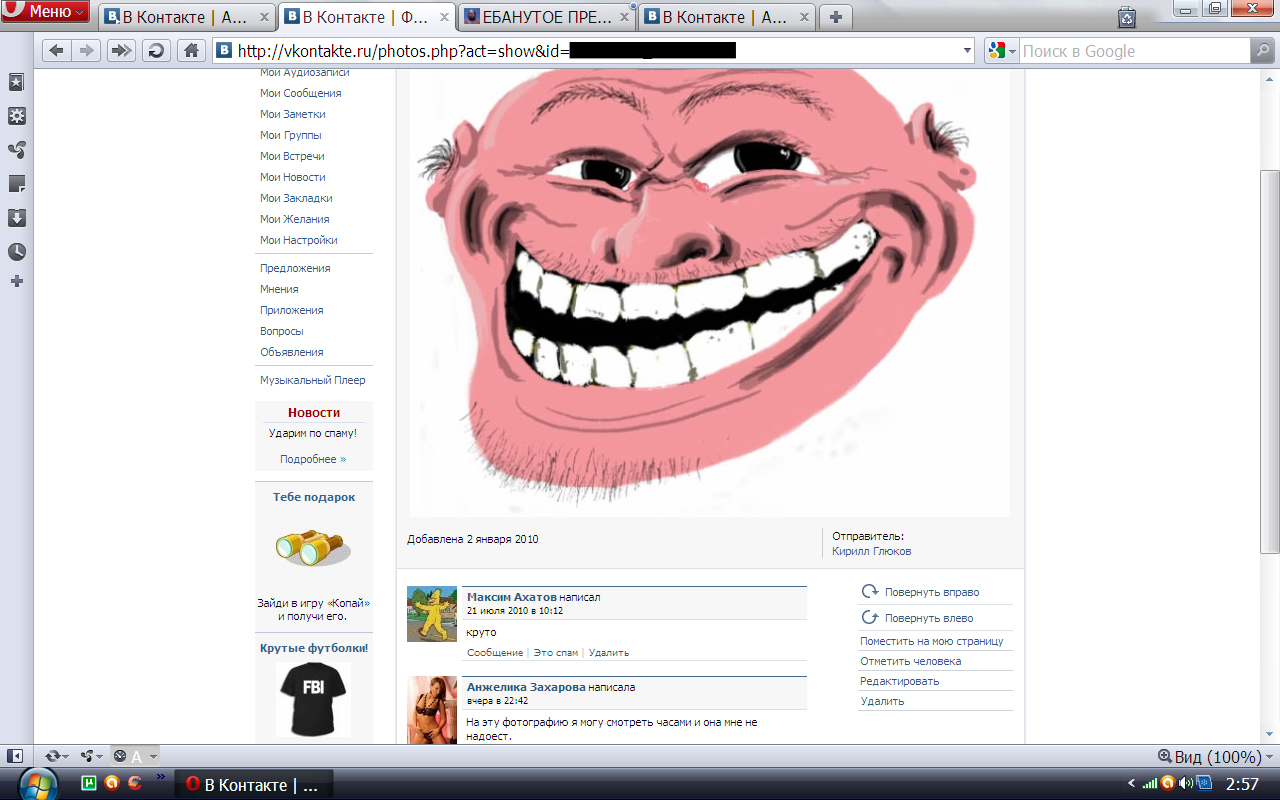Click the binoculars gift image
Image resolution: width=1280 pixels, height=800 pixels.
(312, 547)
